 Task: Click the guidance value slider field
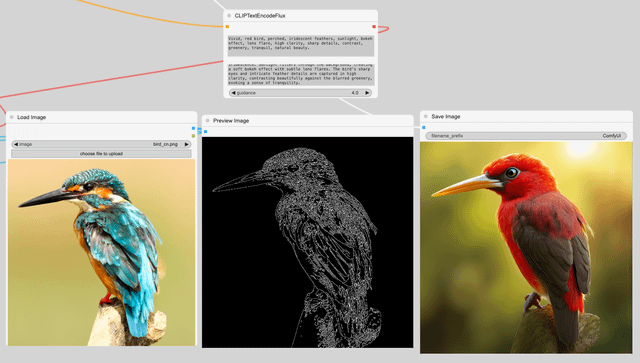click(300, 93)
